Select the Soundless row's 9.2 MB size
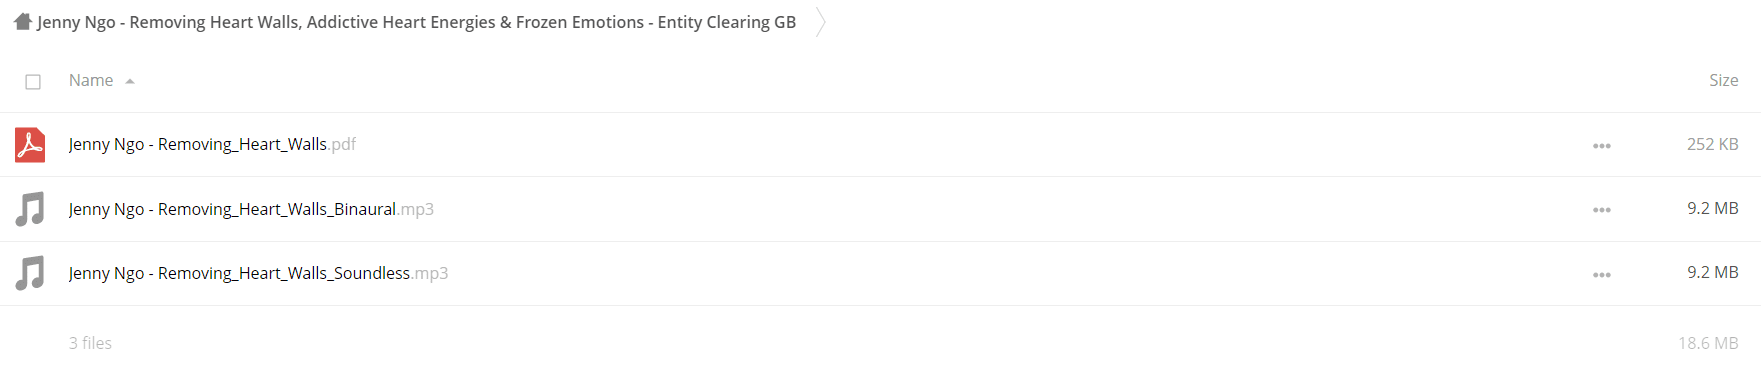The height and width of the screenshot is (376, 1761). (1712, 272)
